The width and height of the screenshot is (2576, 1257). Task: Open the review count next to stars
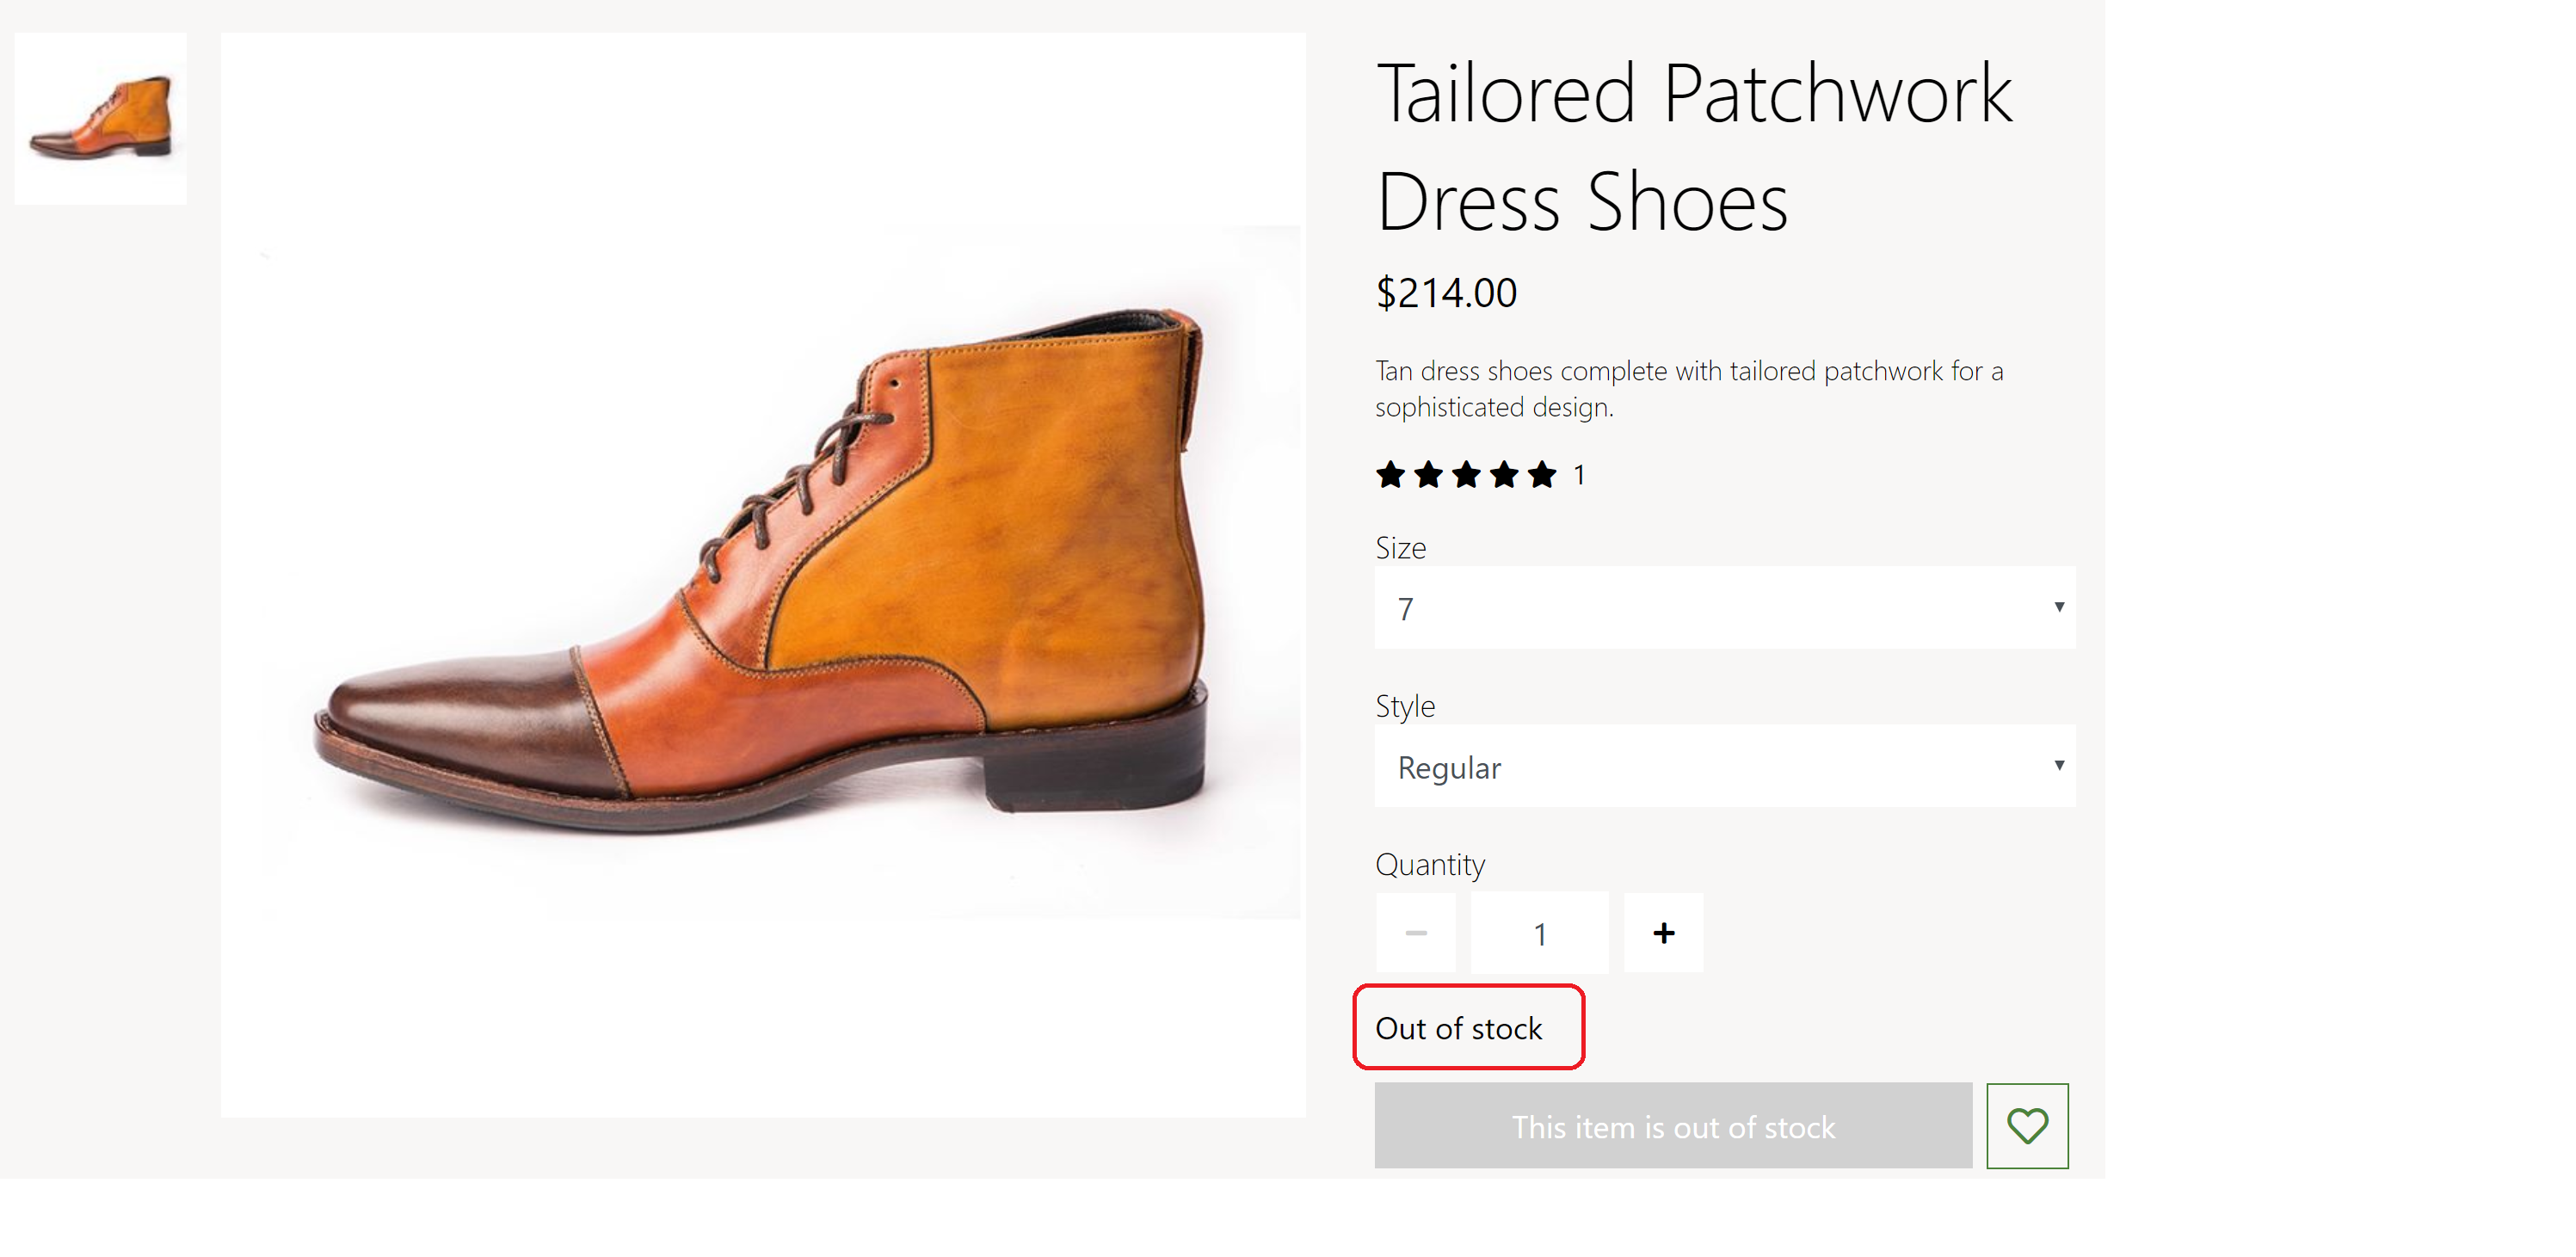(x=1579, y=474)
